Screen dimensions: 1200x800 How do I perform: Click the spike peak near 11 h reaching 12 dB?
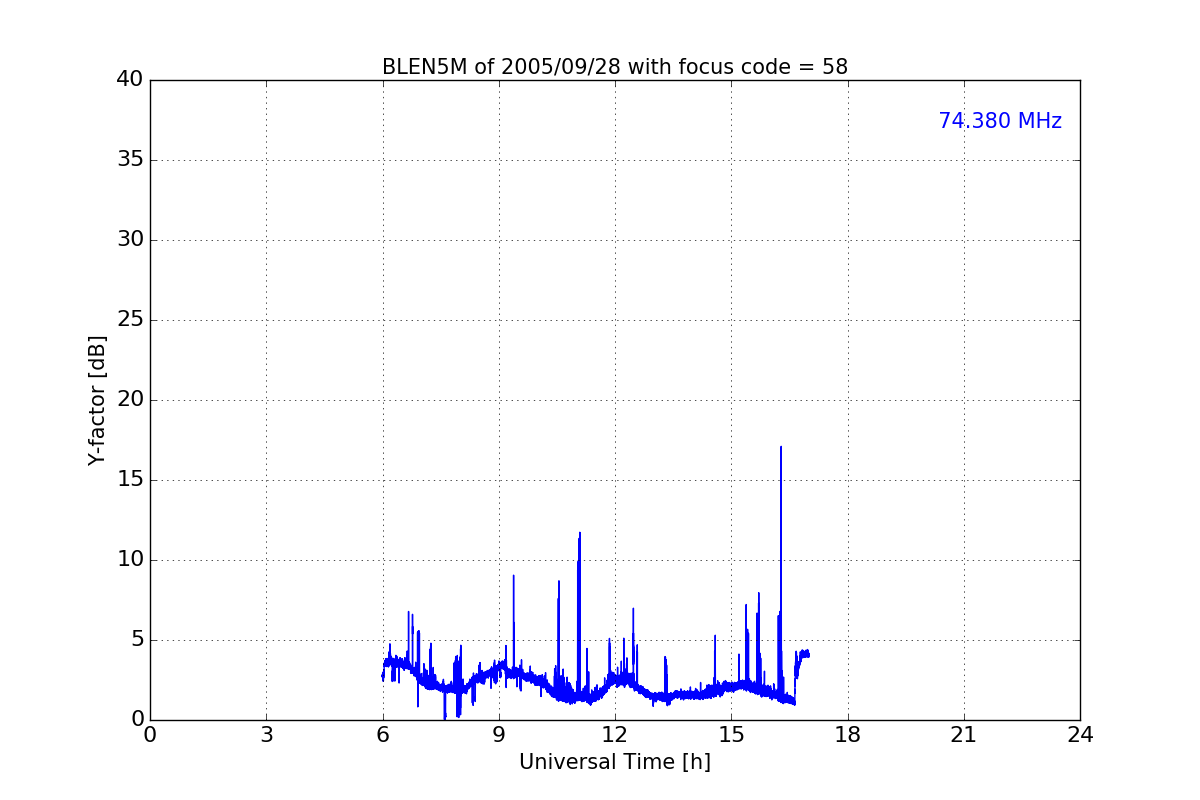[x=579, y=534]
